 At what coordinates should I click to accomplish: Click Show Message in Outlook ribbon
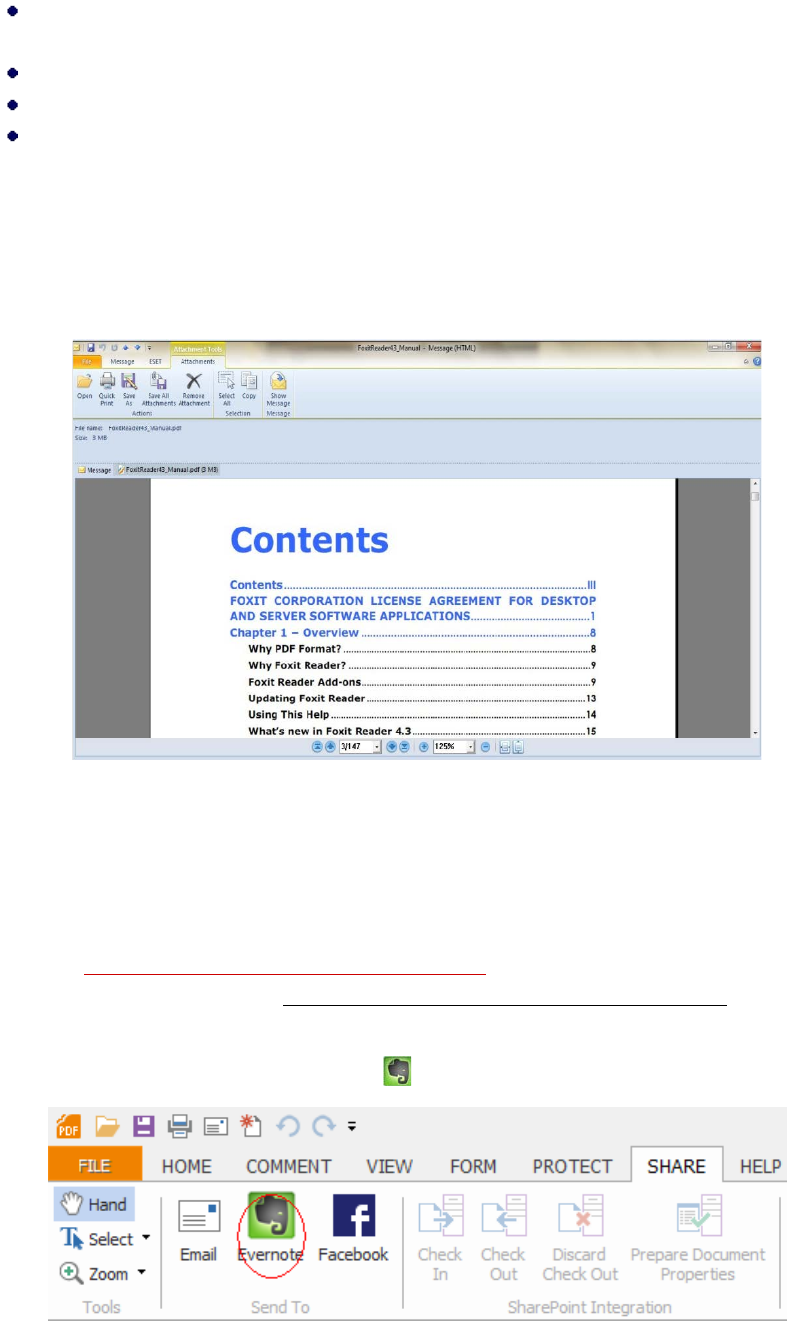pos(278,389)
